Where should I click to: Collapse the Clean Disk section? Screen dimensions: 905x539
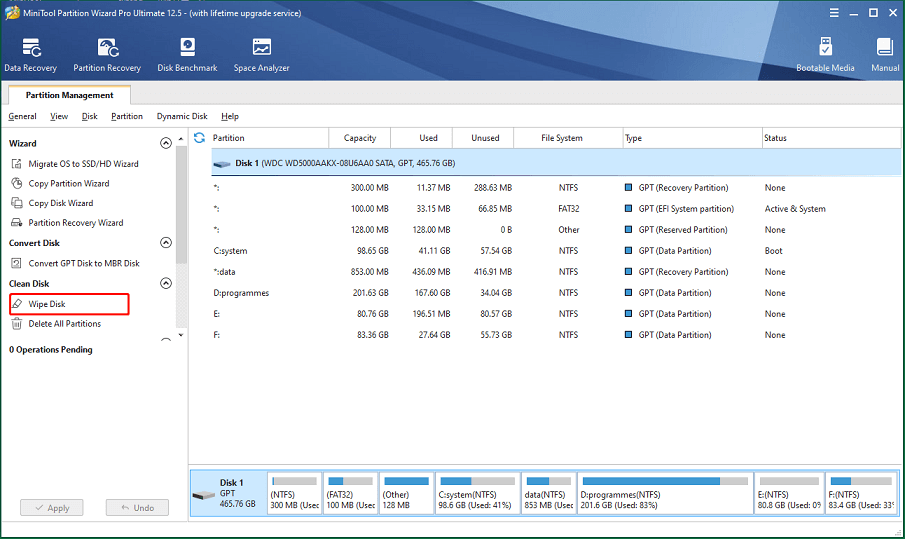pyautogui.click(x=166, y=283)
